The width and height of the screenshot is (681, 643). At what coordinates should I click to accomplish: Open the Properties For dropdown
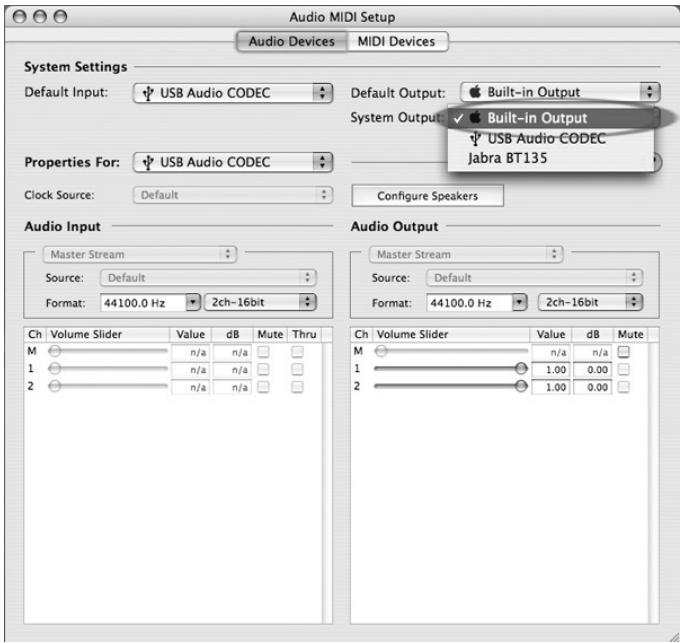pos(233,162)
